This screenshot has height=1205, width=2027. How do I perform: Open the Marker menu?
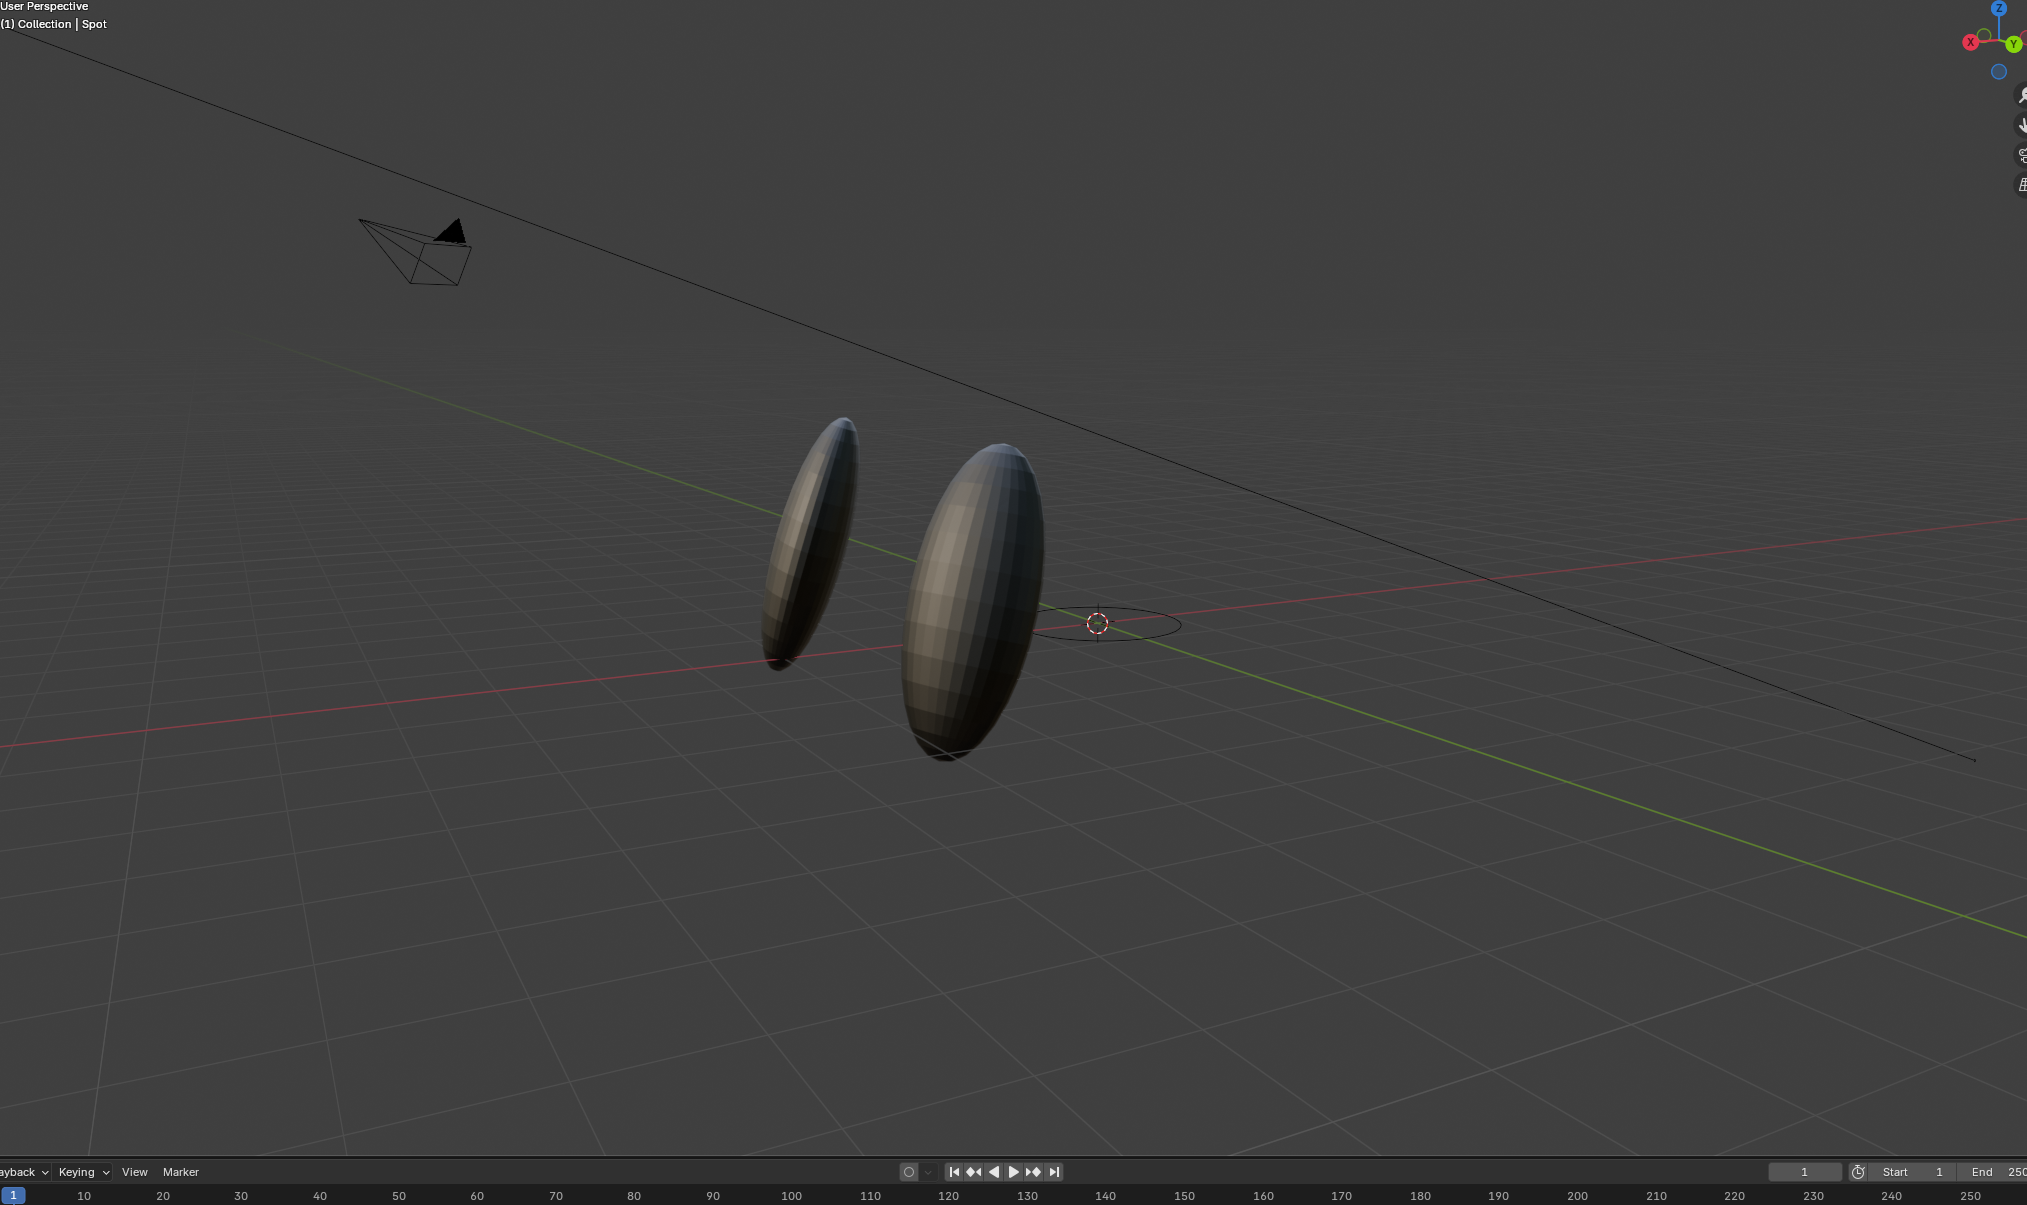180,1172
